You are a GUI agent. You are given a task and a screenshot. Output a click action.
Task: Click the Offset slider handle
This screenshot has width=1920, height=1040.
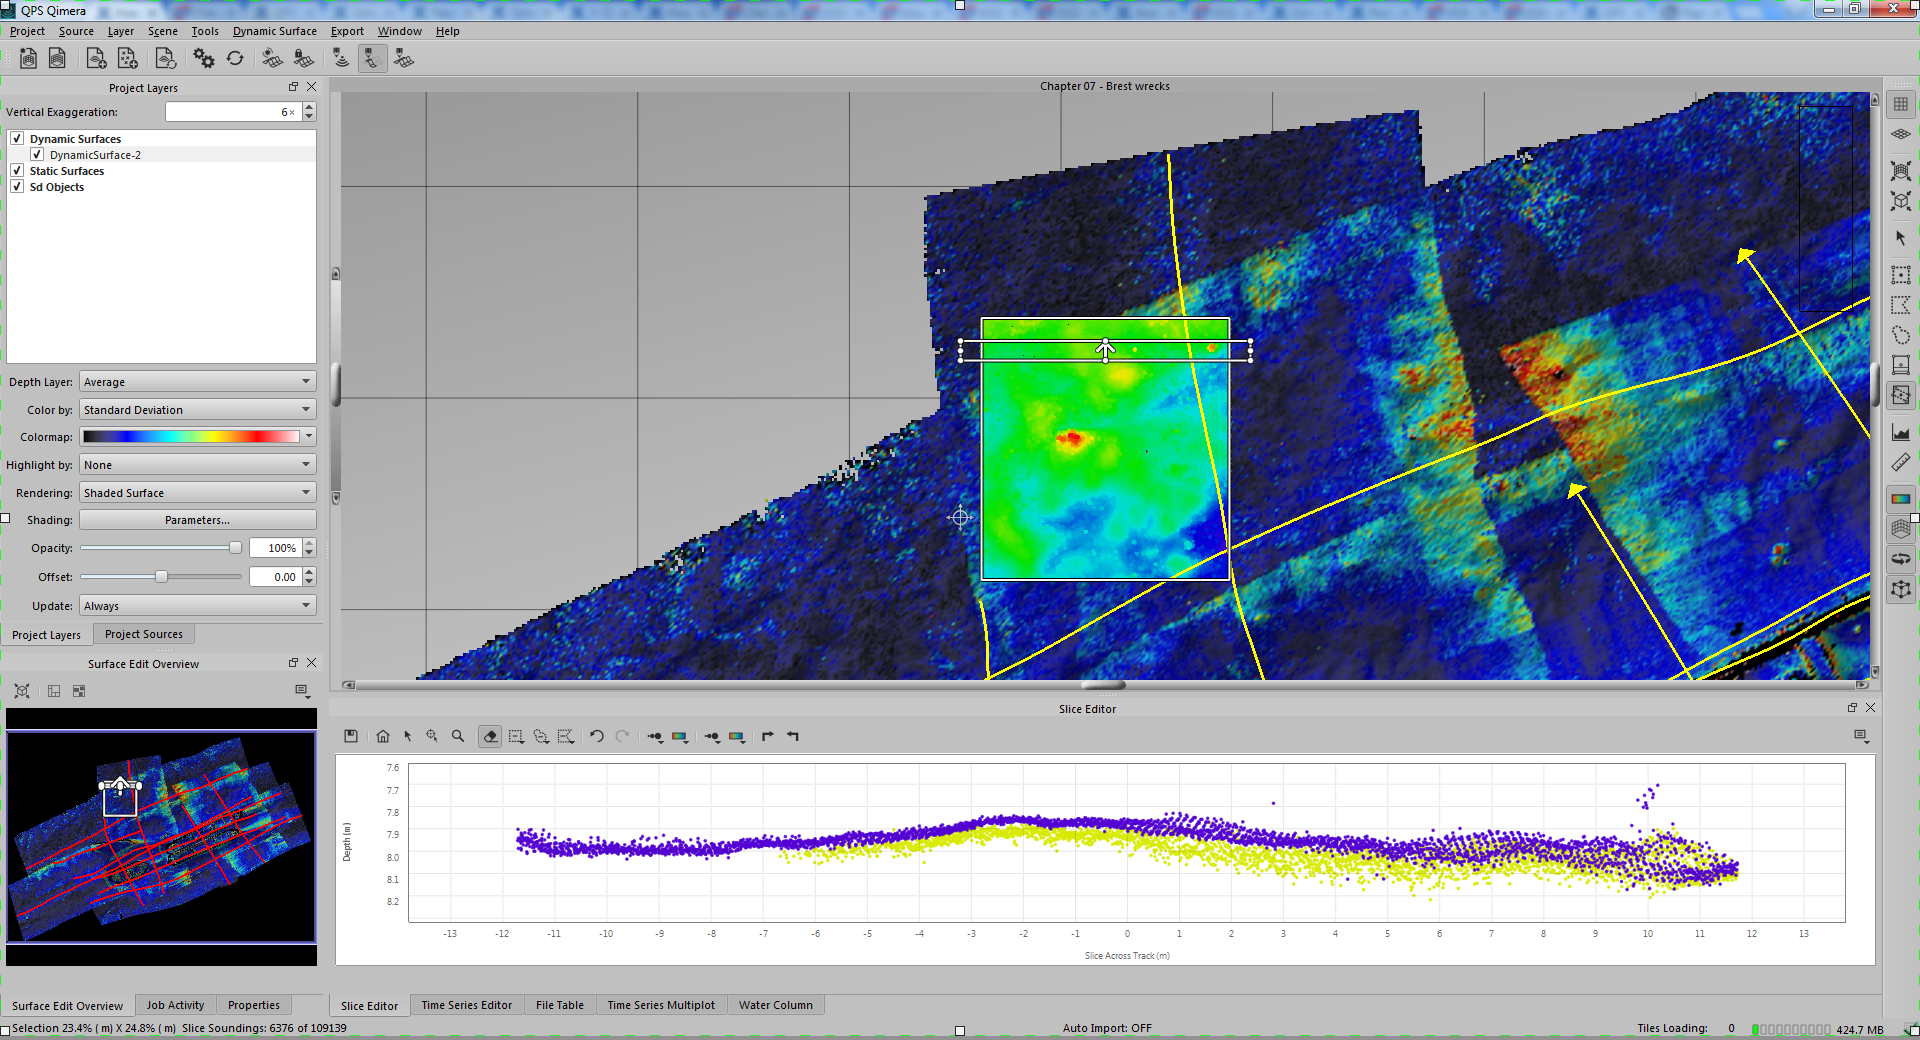[161, 577]
